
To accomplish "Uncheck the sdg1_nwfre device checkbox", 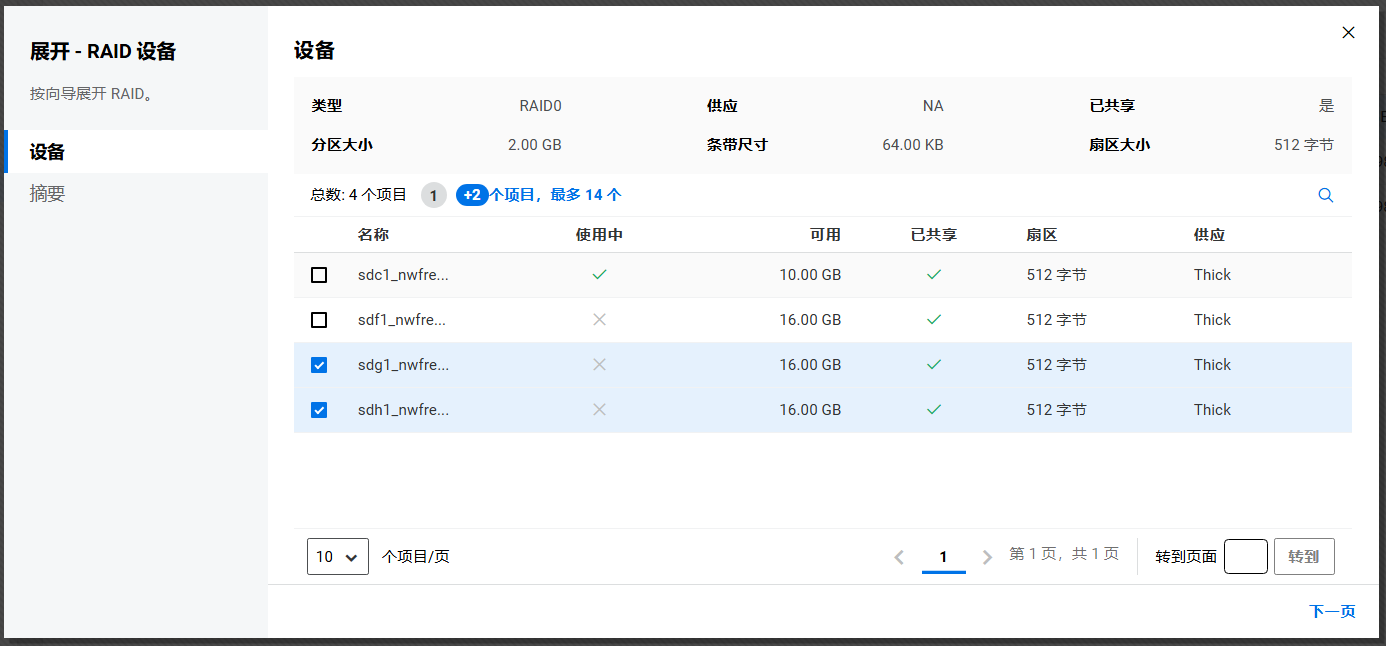I will tap(319, 365).
